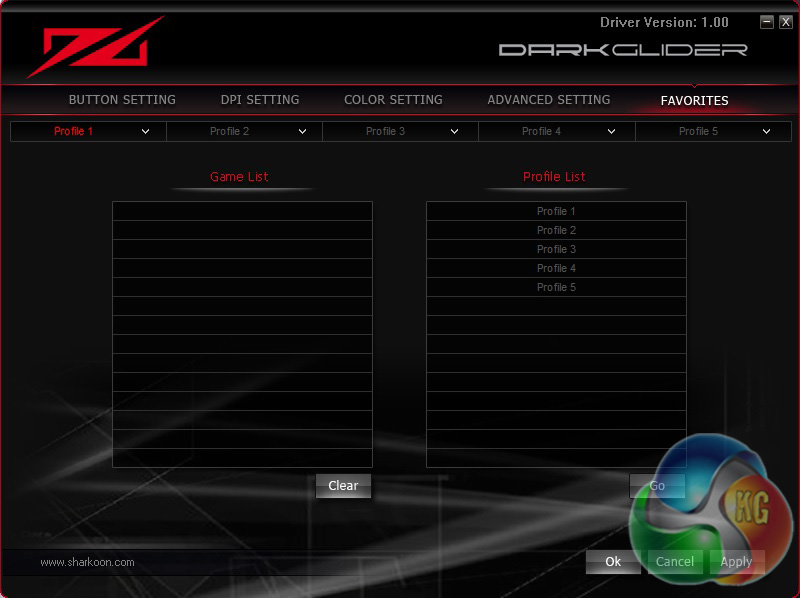Close the Darkglider driver window
800x598 pixels.
point(786,22)
